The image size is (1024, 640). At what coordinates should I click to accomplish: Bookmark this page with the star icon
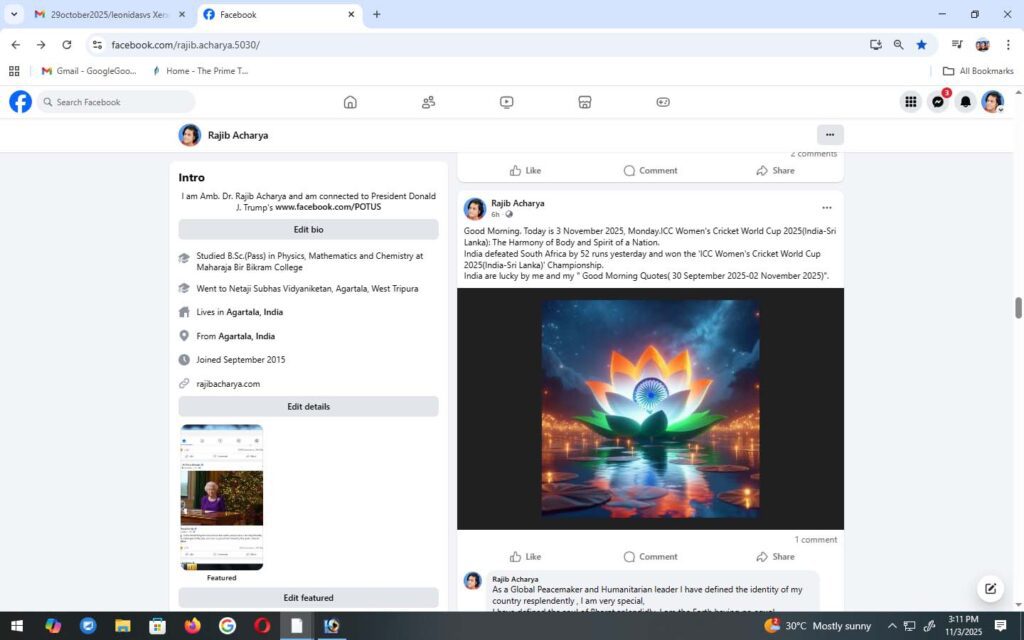coord(921,45)
